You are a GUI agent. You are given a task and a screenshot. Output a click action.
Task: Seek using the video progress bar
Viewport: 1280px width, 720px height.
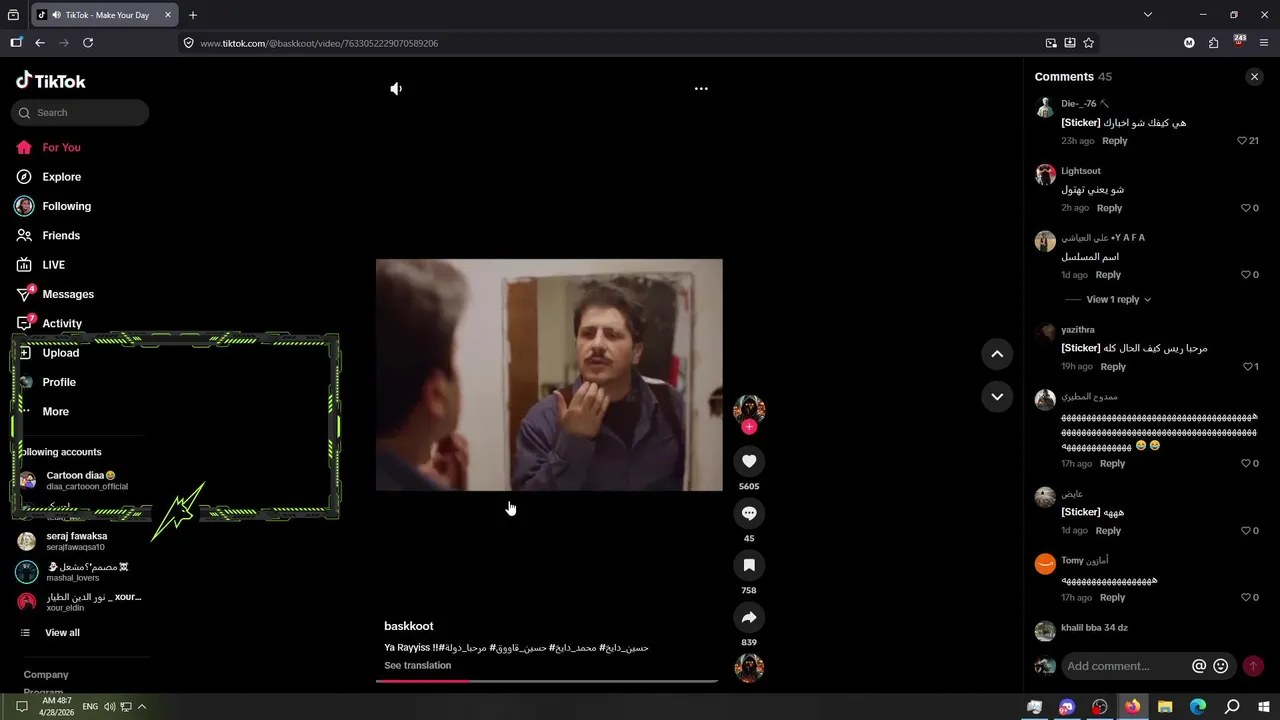click(547, 681)
